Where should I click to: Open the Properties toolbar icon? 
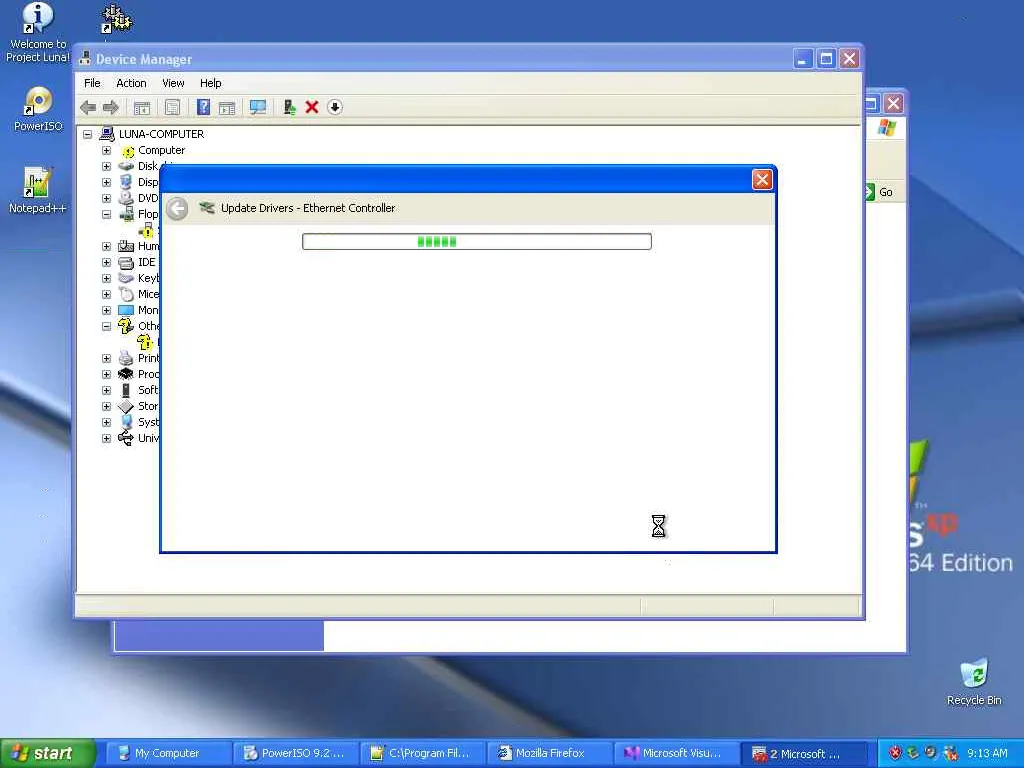tap(172, 108)
